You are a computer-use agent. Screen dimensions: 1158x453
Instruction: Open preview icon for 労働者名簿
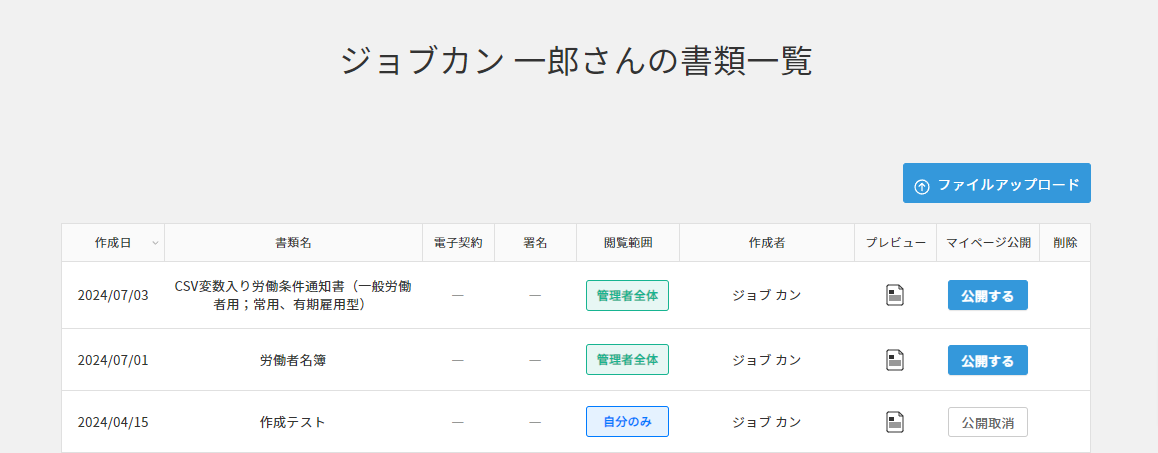coord(895,360)
